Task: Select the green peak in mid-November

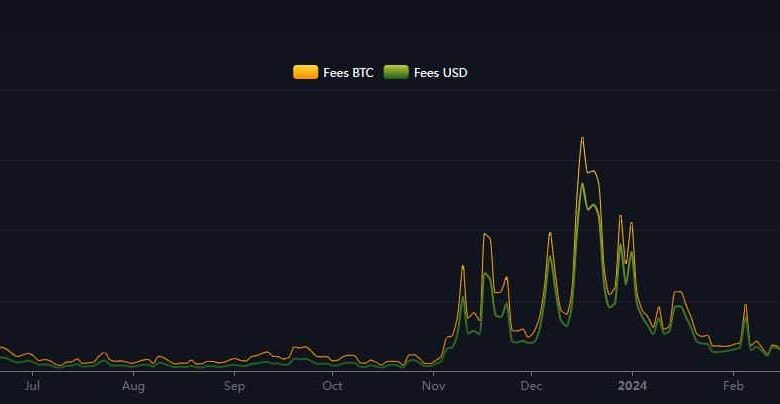Action: [485, 273]
